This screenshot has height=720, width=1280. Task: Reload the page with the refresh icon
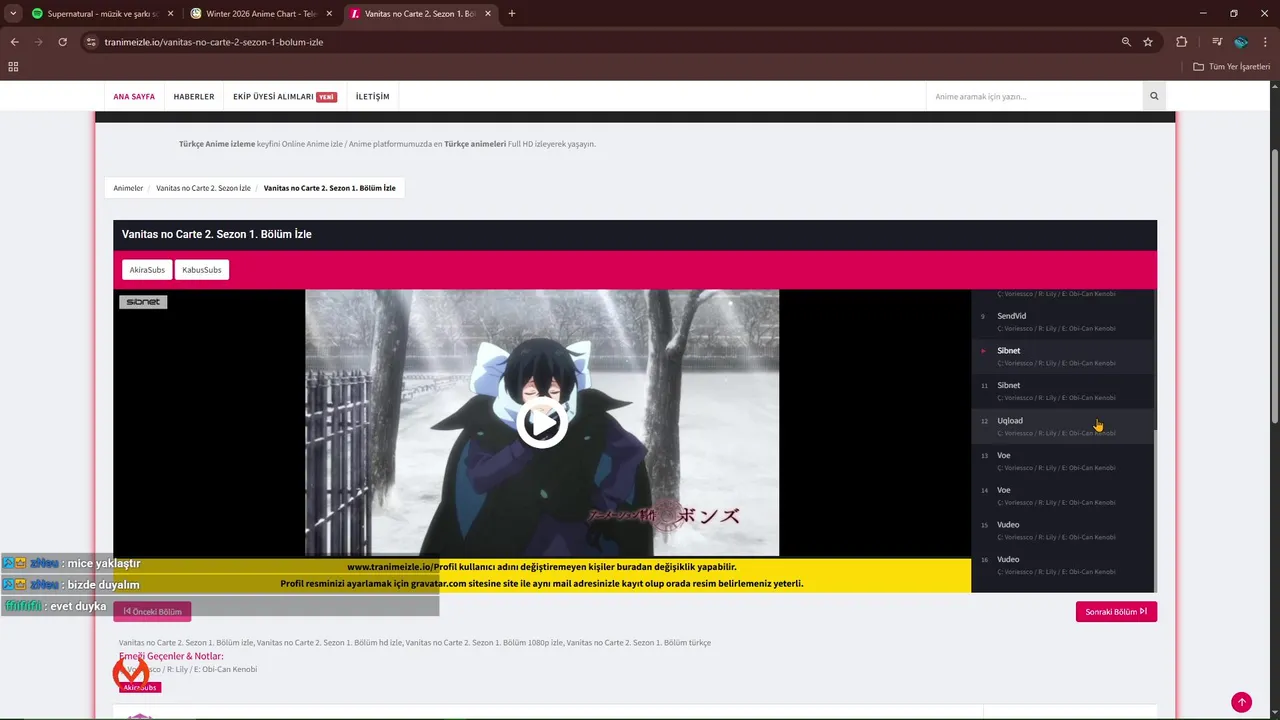pyautogui.click(x=62, y=42)
